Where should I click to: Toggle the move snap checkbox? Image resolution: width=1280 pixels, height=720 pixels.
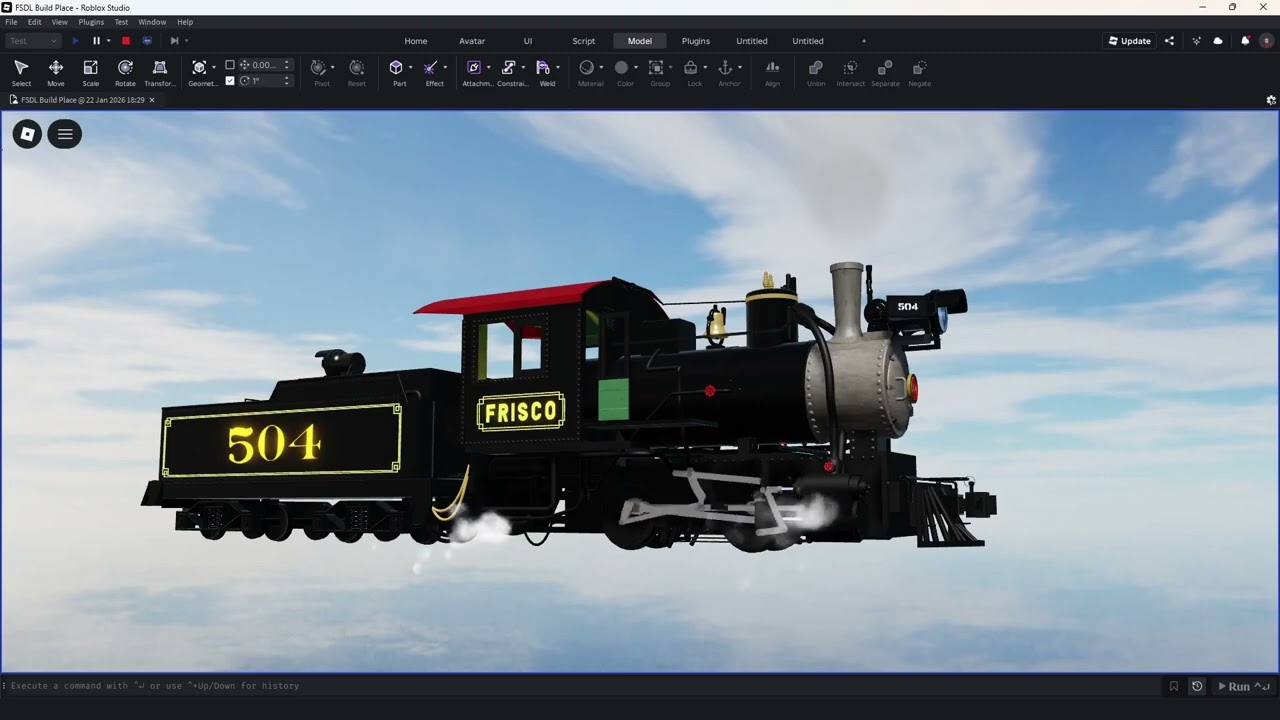[230, 65]
